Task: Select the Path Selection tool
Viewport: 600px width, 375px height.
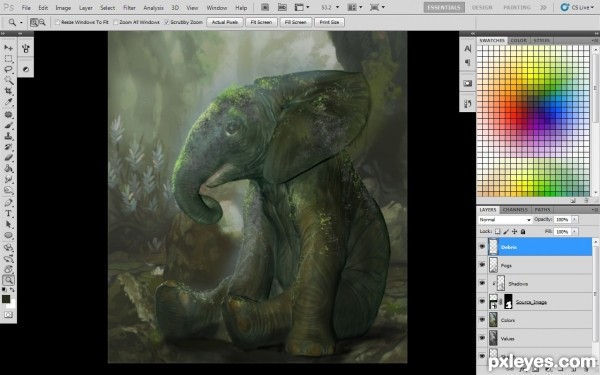Action: (8, 224)
